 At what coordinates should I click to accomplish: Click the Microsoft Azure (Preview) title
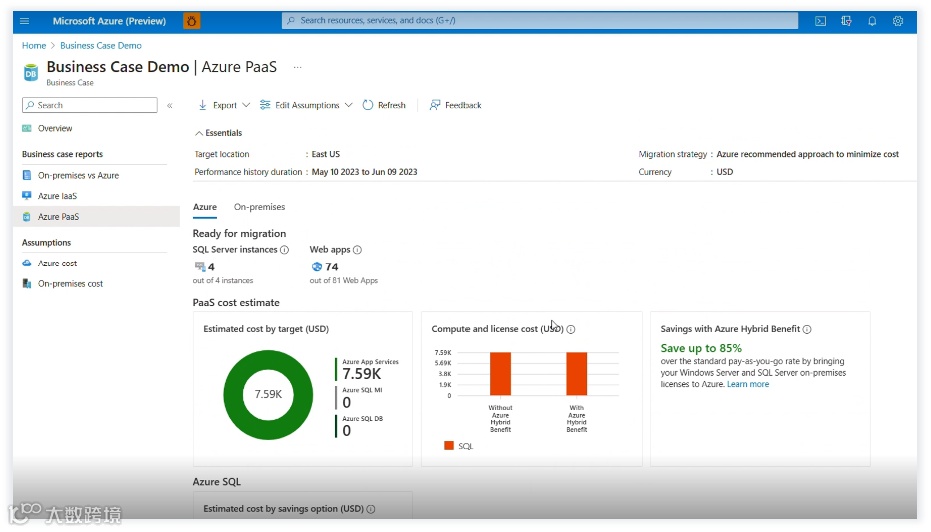pyautogui.click(x=109, y=21)
